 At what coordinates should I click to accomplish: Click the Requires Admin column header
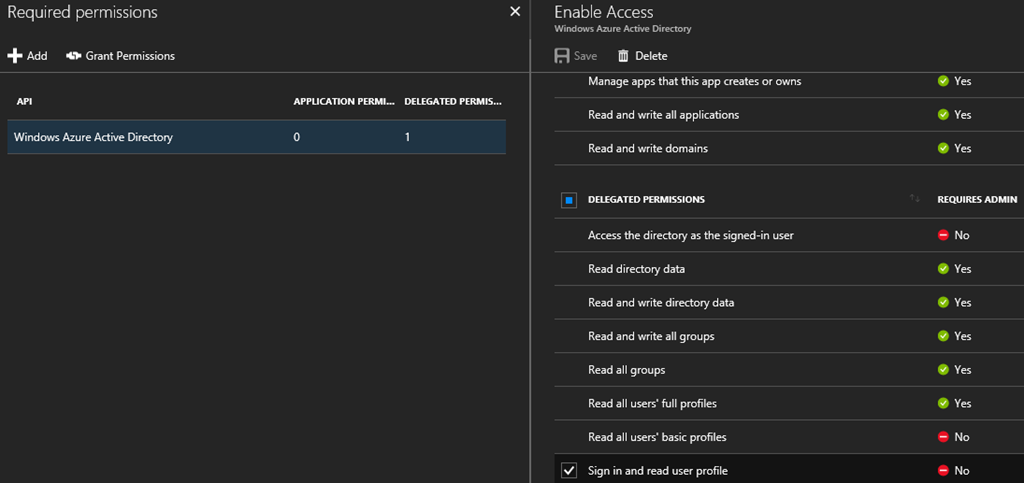click(x=976, y=200)
